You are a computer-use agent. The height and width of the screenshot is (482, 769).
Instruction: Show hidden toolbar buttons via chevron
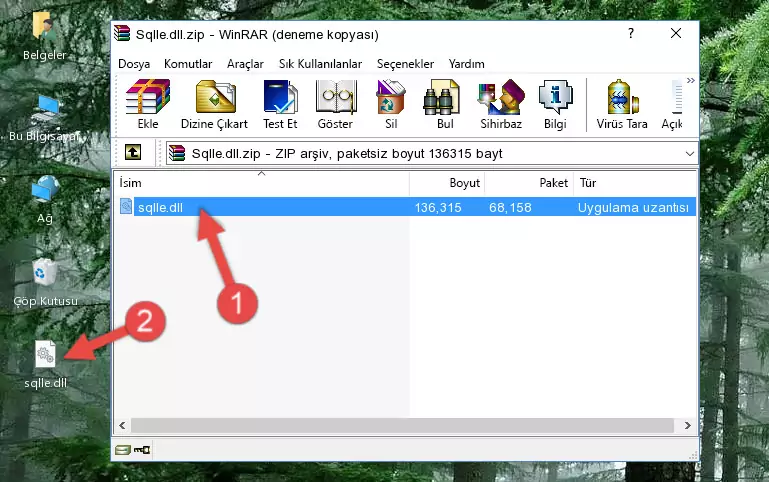pos(691,80)
